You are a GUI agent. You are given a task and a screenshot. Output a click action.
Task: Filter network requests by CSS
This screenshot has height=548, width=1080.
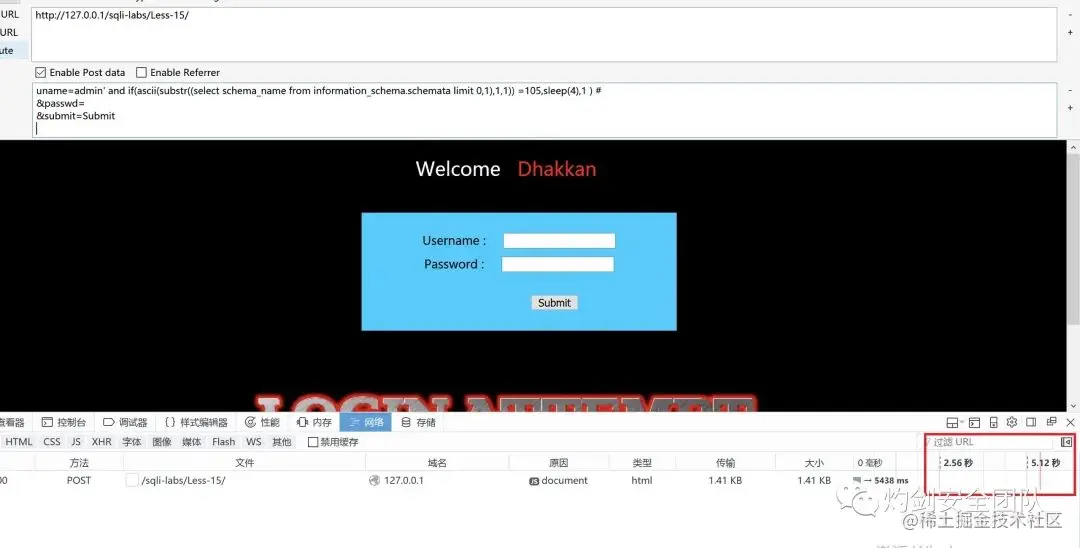click(x=52, y=442)
